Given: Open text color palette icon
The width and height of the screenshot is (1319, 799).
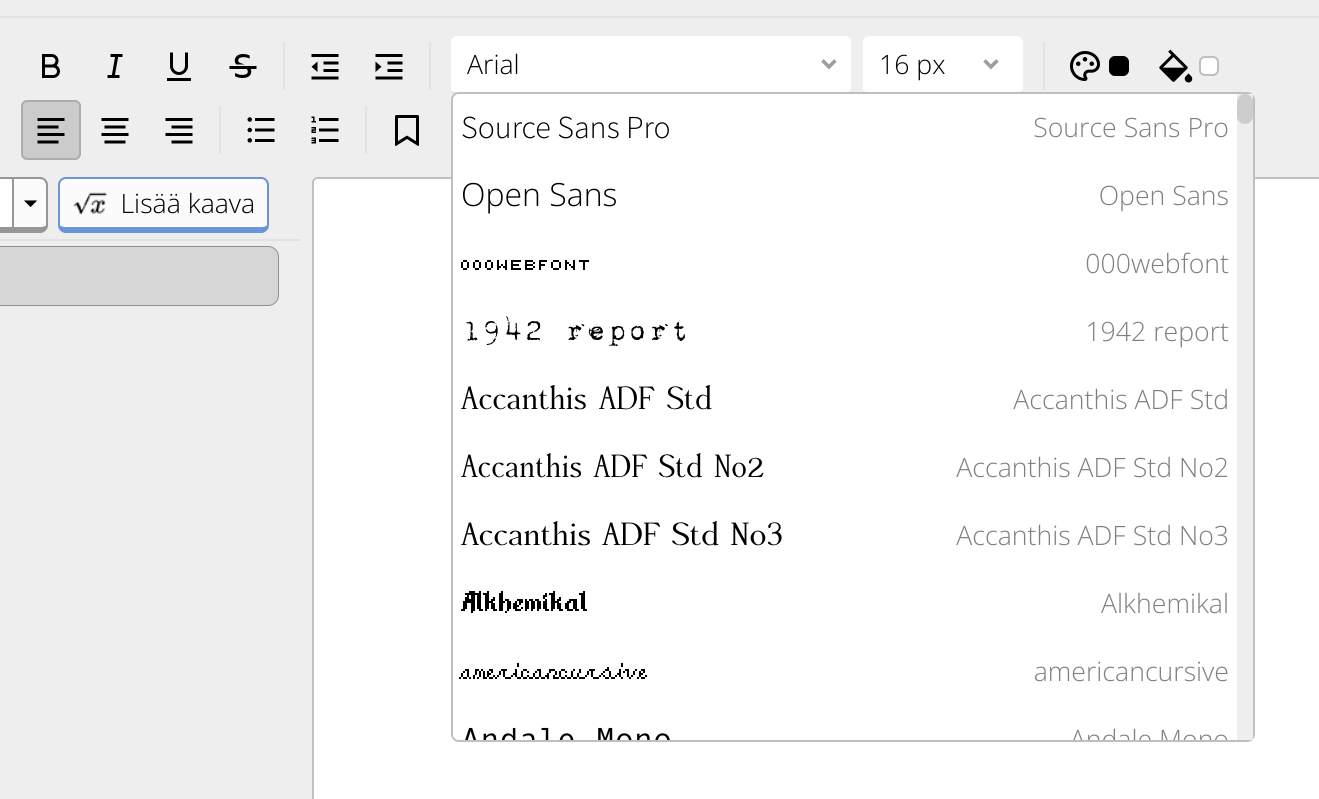Looking at the screenshot, I should point(1085,66).
